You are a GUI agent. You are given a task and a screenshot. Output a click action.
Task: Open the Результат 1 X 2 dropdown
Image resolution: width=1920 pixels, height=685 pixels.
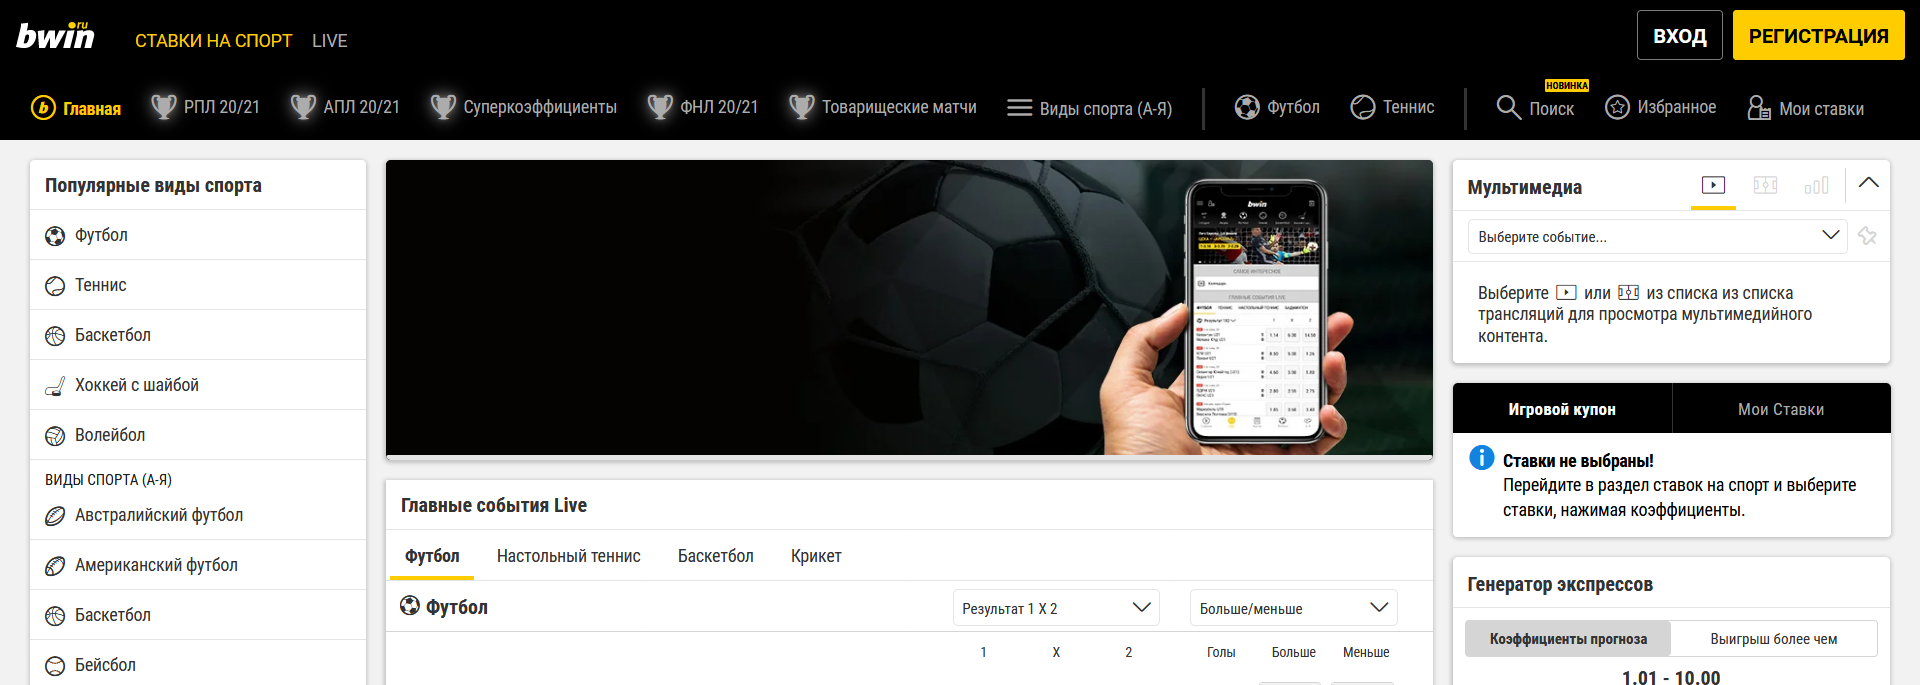click(1056, 608)
